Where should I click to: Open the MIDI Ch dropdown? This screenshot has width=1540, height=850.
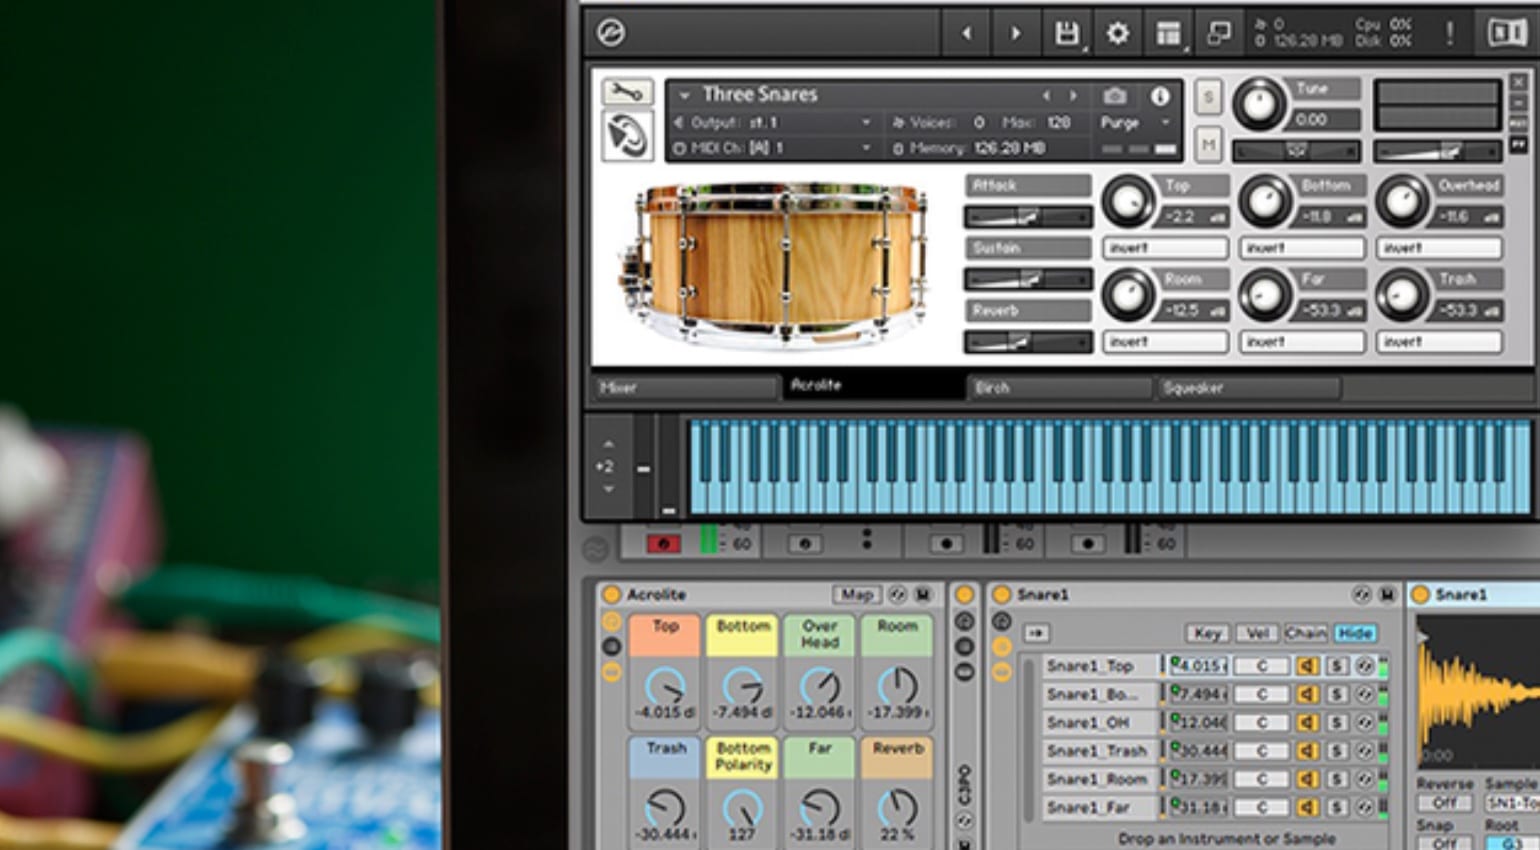pyautogui.click(x=770, y=148)
